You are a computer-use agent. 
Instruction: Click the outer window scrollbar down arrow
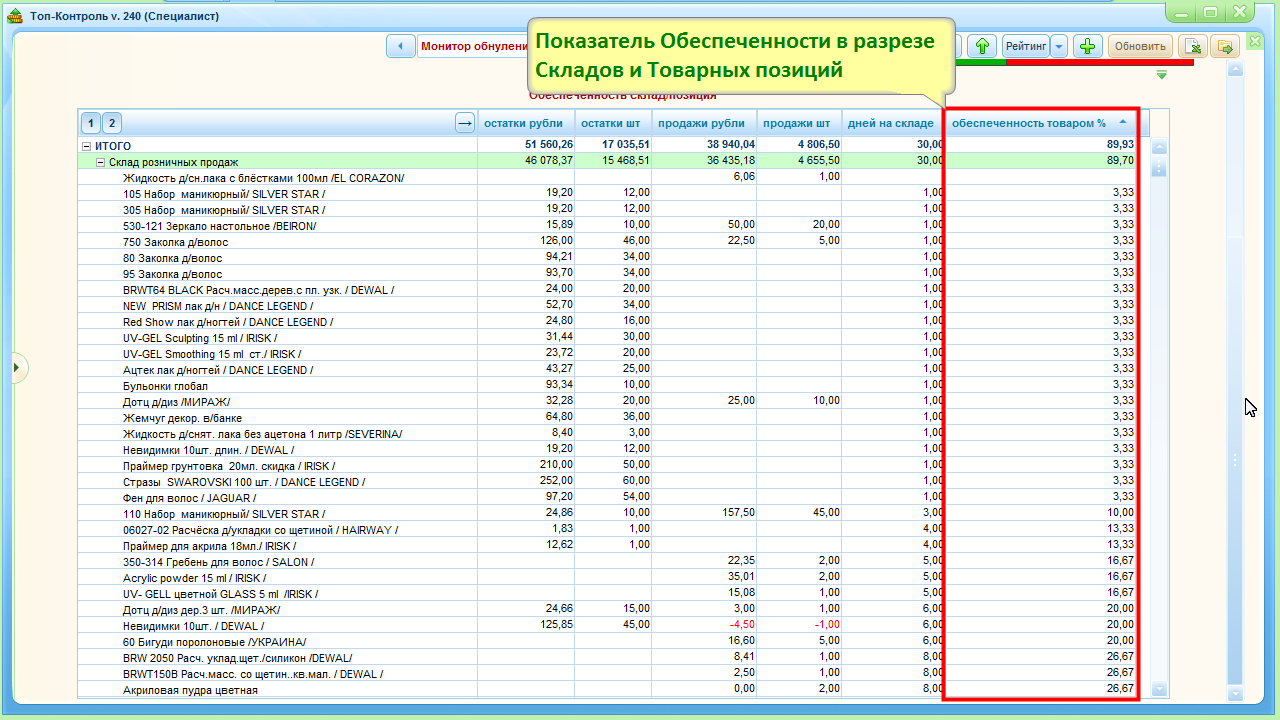point(1235,693)
